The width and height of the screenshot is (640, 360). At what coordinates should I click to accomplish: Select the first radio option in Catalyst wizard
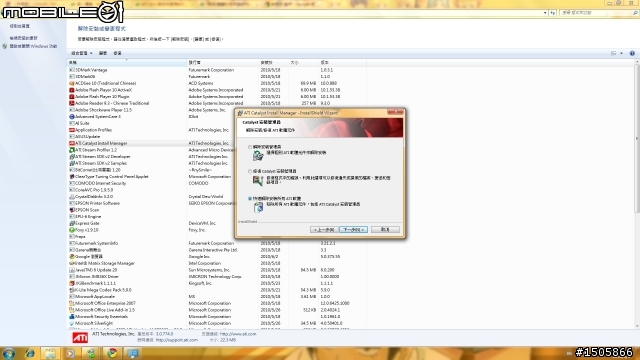coord(250,147)
